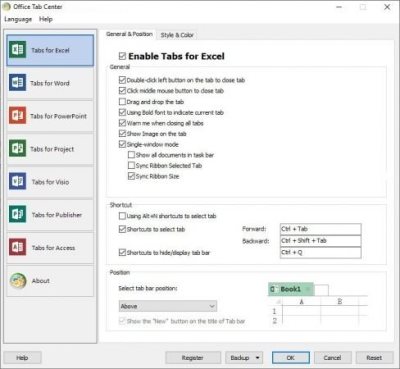Open the Backup button dropdown arrow
Screen dimensions: 400x369
[257, 358]
